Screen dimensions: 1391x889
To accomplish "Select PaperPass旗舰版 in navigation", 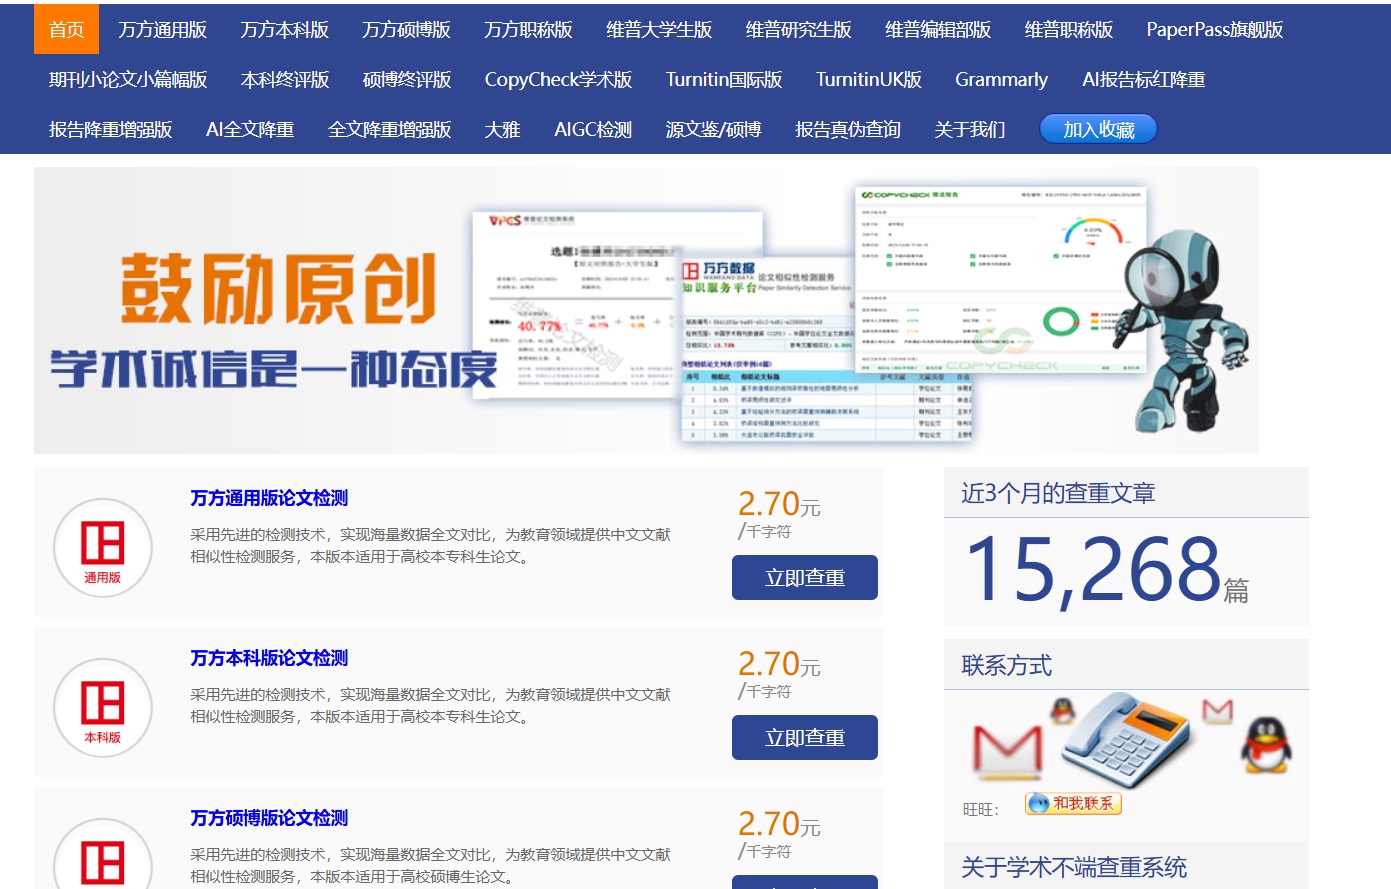I will tap(1214, 29).
